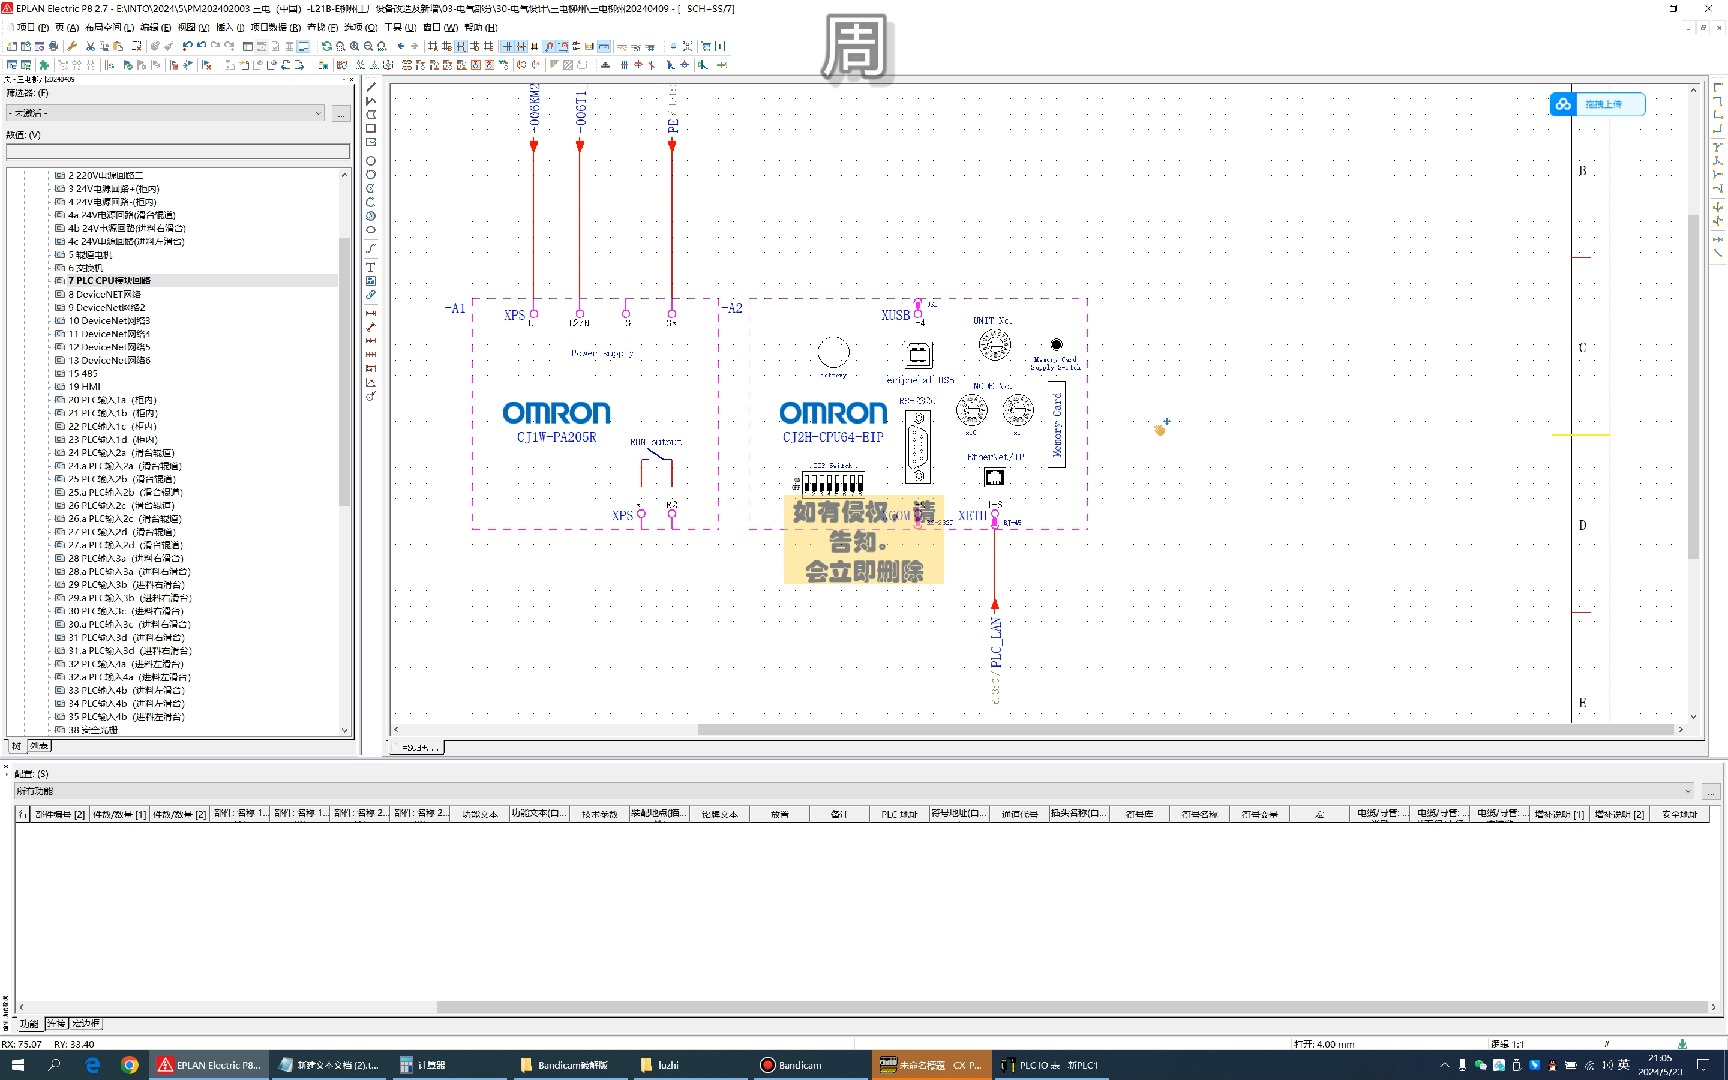Click the wrench properties toolbar icon
The height and width of the screenshot is (1080, 1728).
pos(72,46)
